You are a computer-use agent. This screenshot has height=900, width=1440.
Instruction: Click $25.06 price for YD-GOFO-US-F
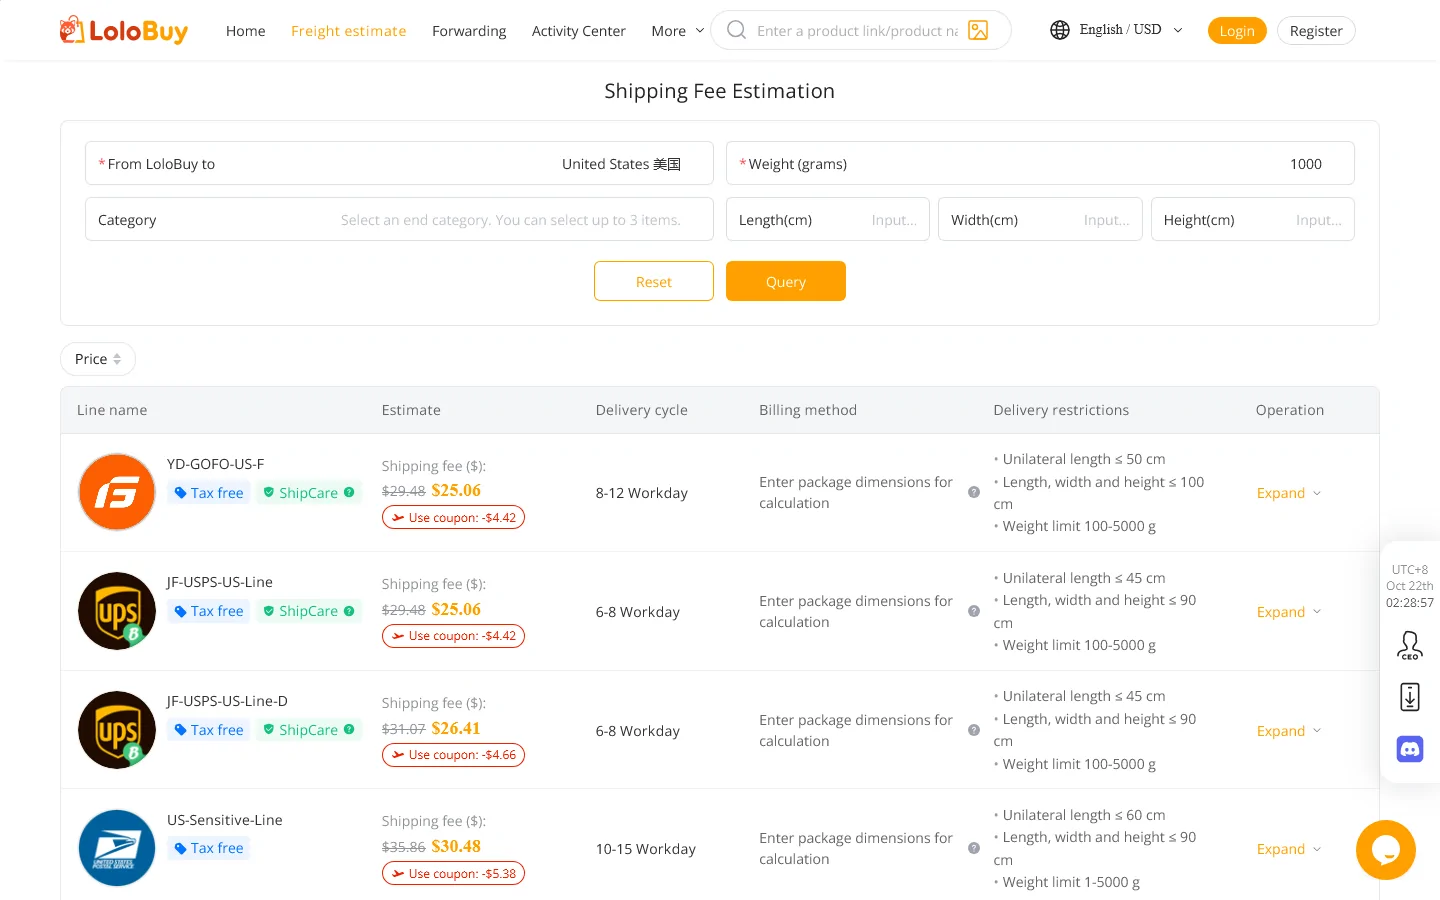(x=456, y=490)
